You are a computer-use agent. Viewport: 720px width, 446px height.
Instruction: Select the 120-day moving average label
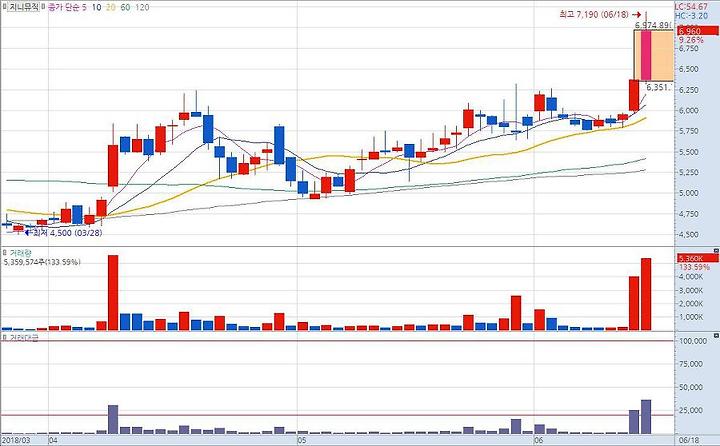pos(142,7)
